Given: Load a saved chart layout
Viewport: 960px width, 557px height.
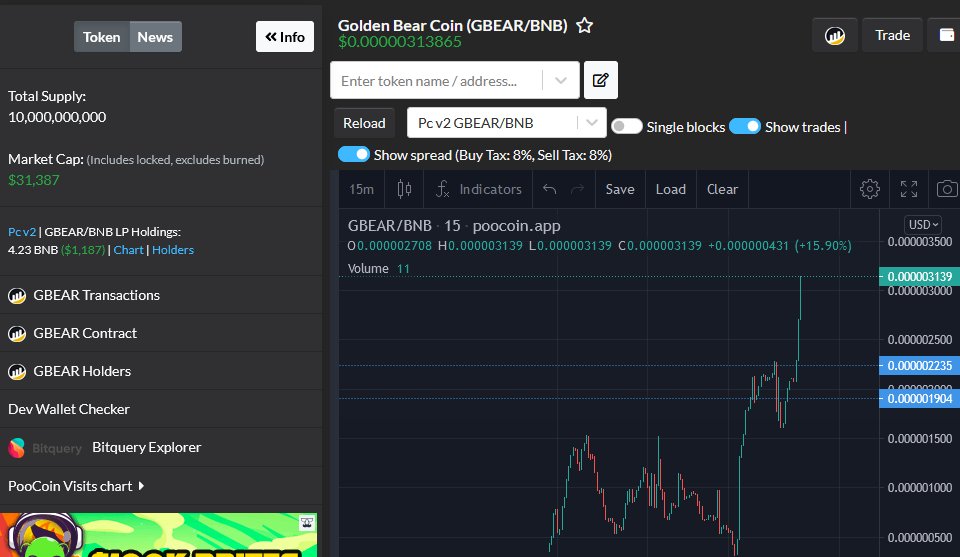Looking at the screenshot, I should coord(670,189).
